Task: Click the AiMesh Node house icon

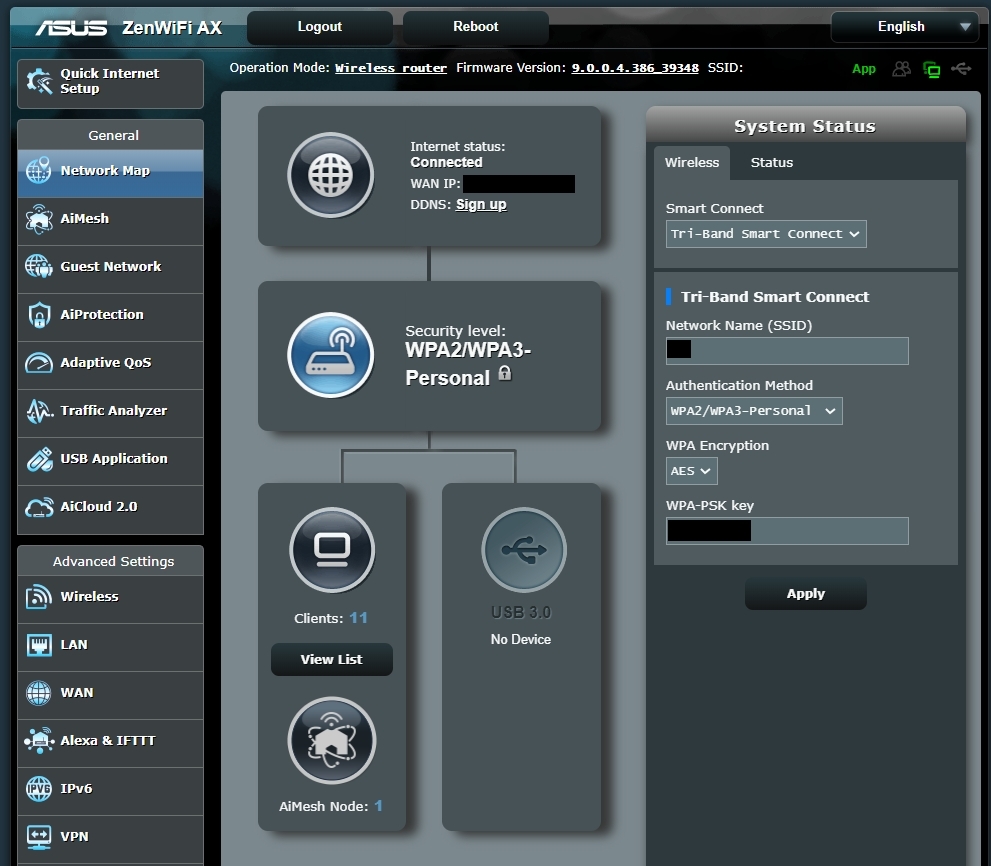Action: [332, 741]
